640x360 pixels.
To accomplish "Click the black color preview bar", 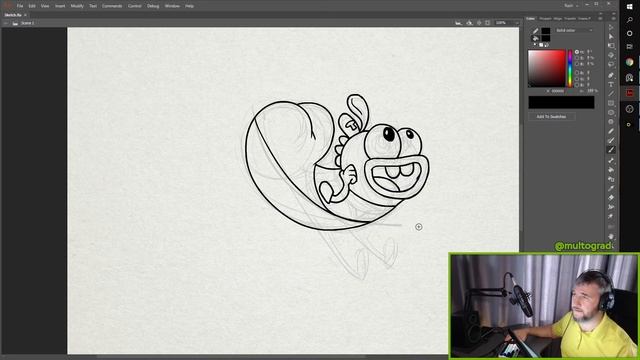I will (561, 102).
